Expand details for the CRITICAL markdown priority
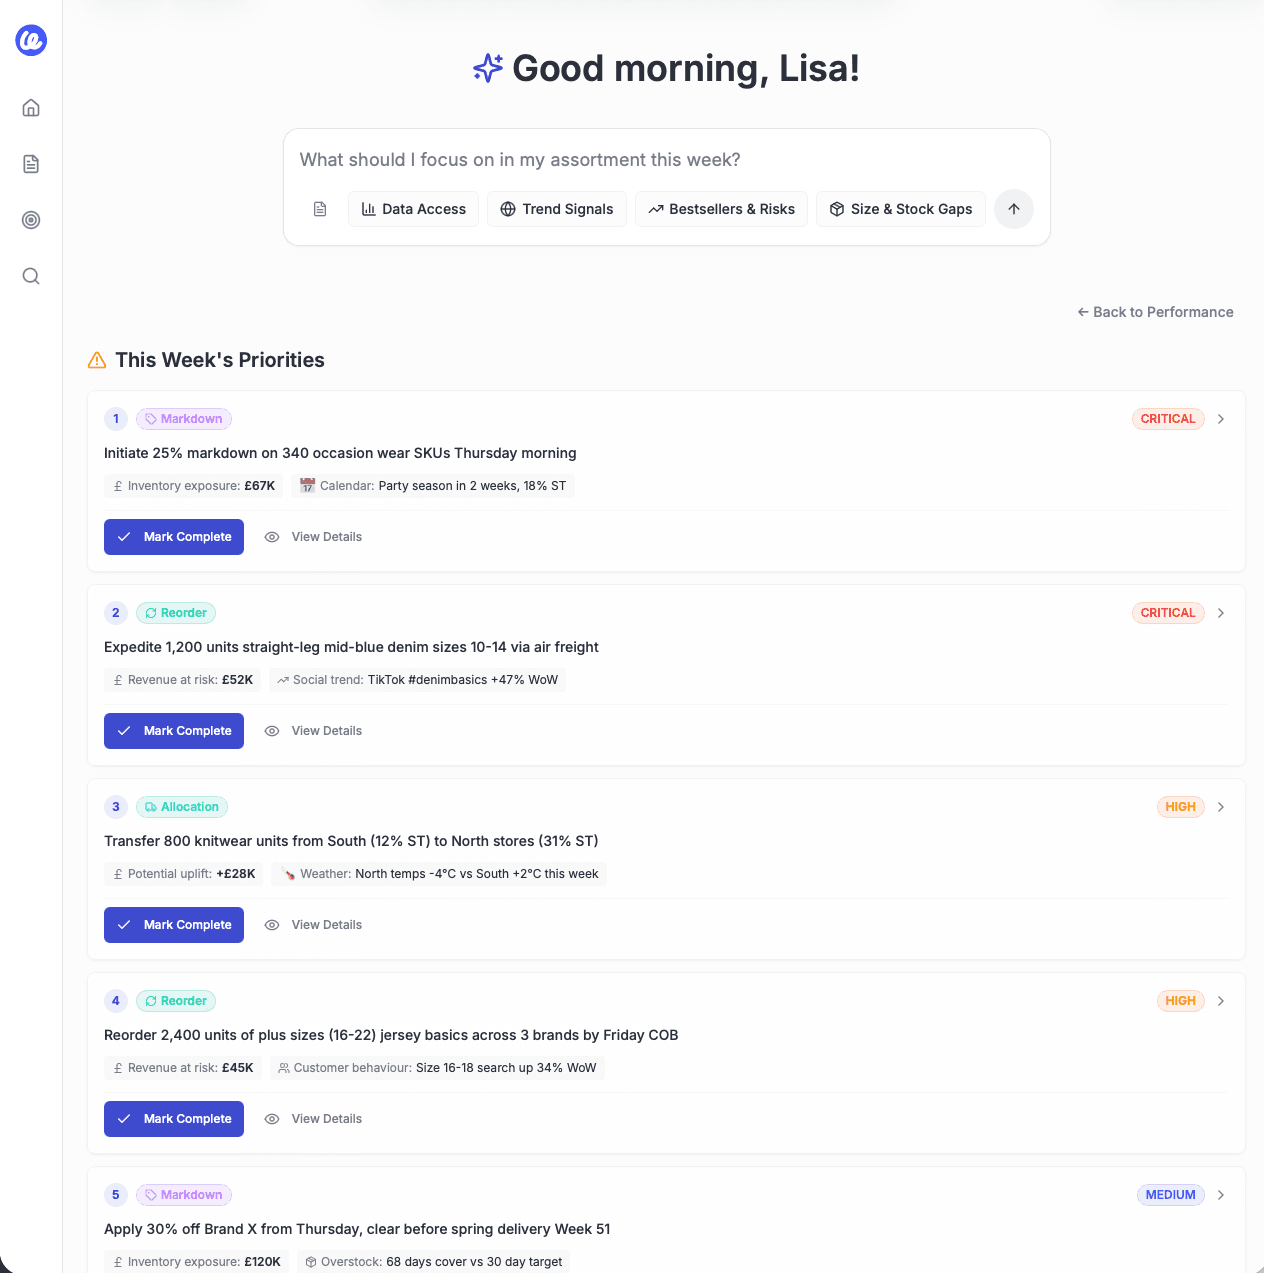This screenshot has height=1273, width=1264. pyautogui.click(x=1221, y=419)
